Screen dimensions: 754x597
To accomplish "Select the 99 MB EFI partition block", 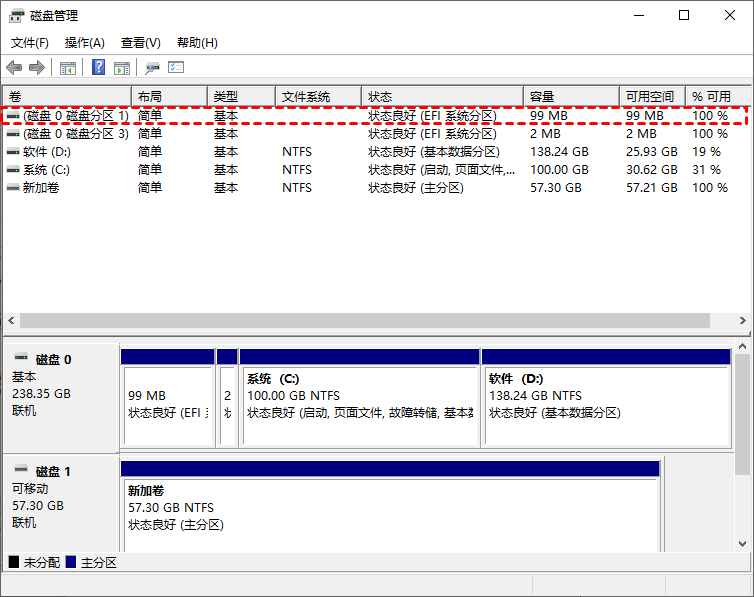I will 167,398.
